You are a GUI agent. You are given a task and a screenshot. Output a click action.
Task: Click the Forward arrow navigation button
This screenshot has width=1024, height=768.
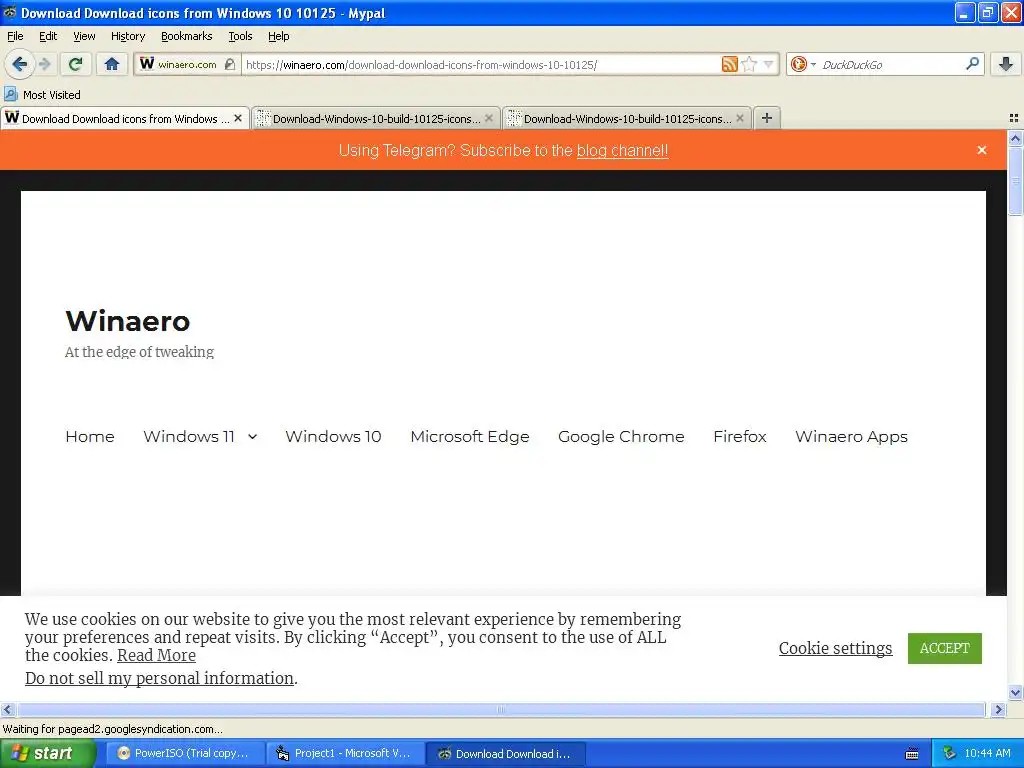(x=45, y=64)
